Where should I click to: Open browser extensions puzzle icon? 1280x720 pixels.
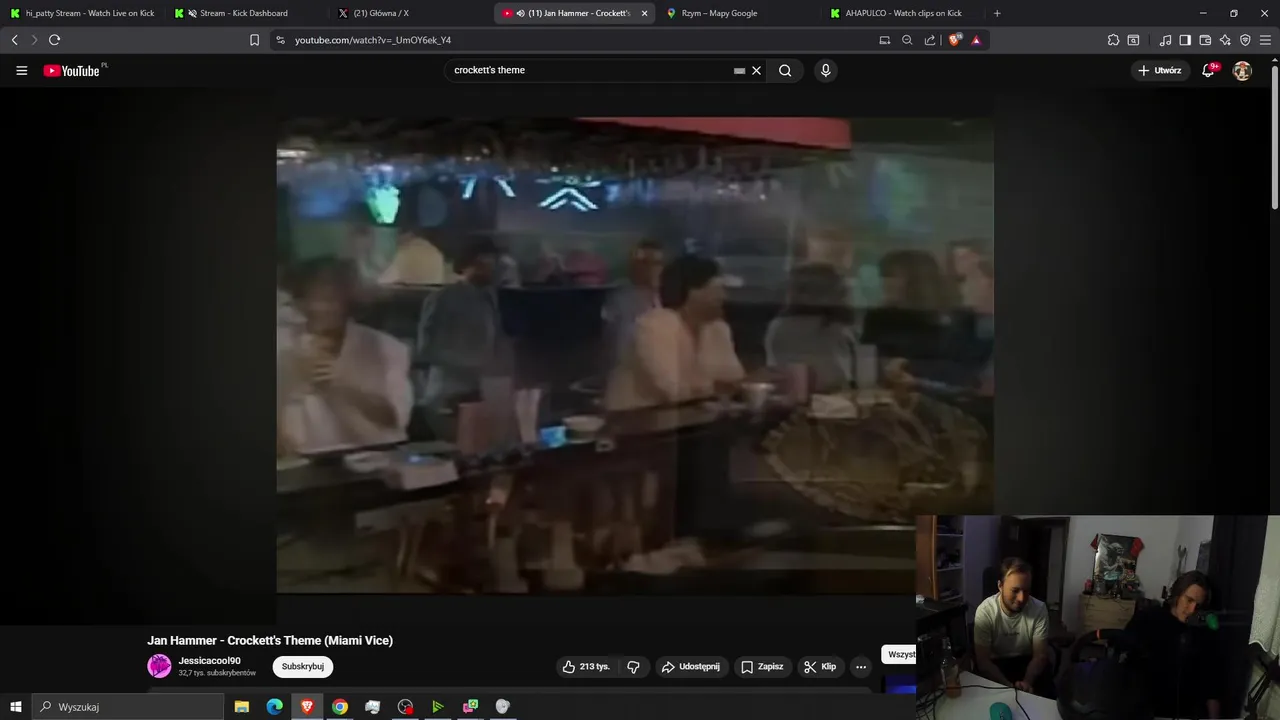1113,40
